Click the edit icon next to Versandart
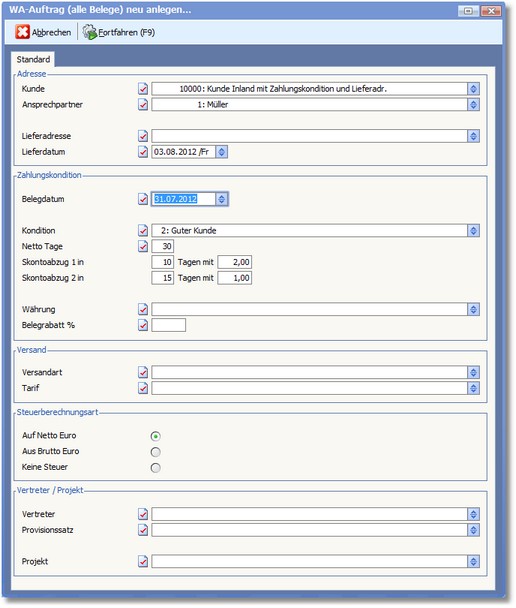Screen dimensions: 516x608 pos(143,373)
